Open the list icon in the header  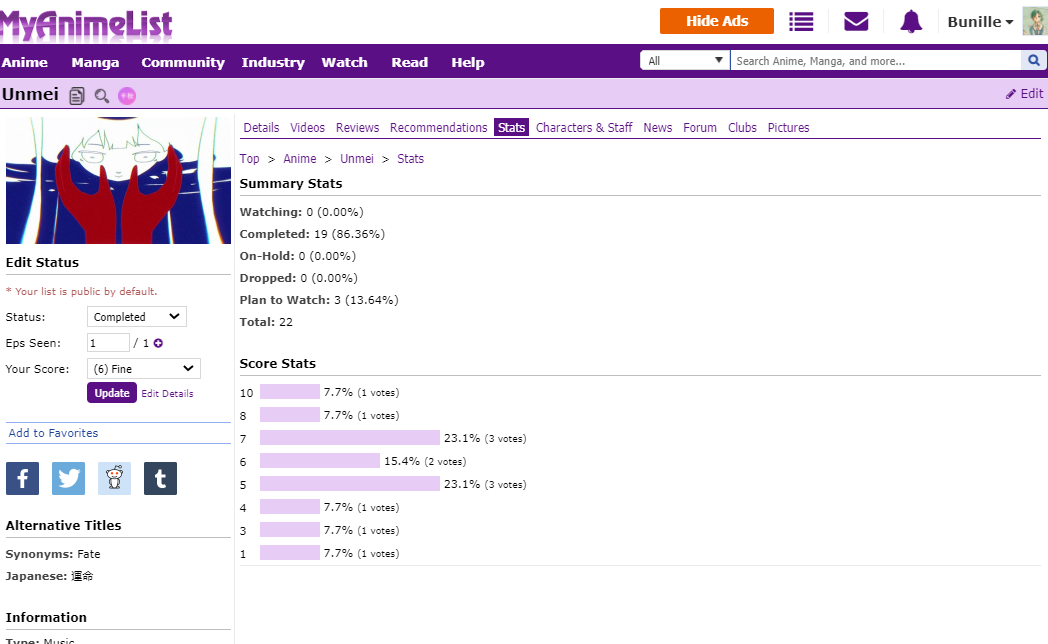[801, 21]
